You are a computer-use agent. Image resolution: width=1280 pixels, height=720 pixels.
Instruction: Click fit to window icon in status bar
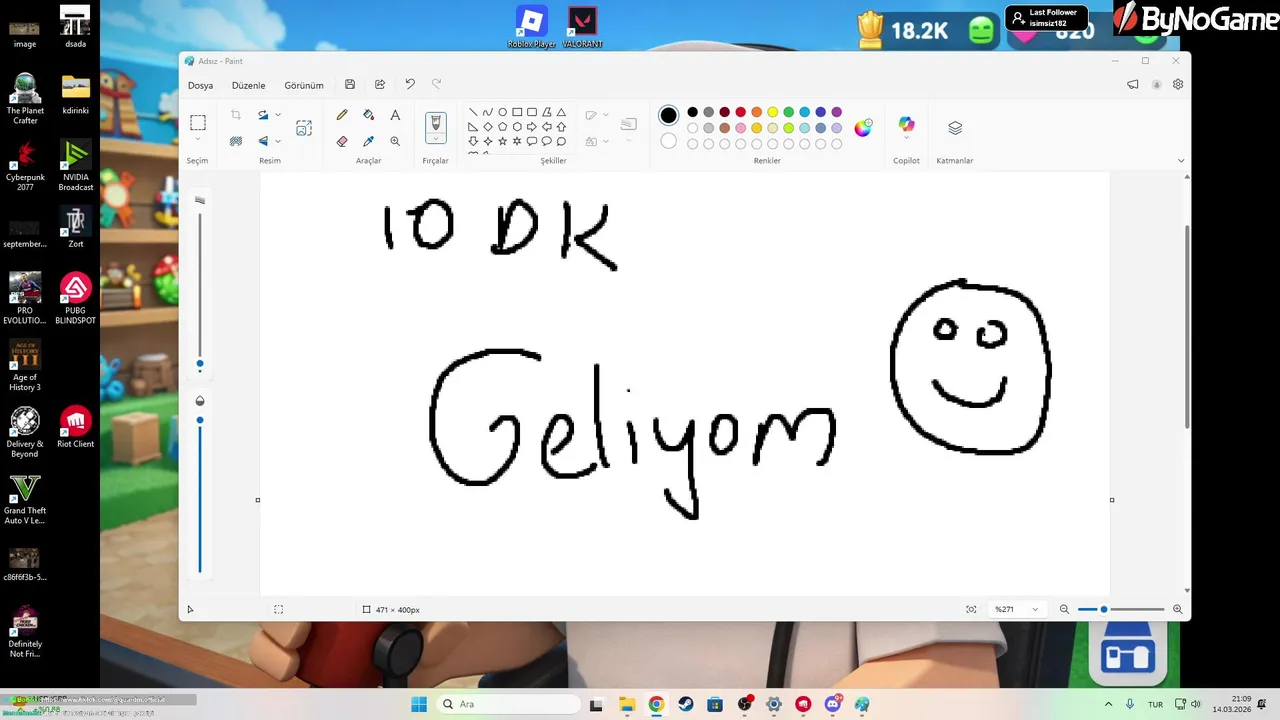971,609
